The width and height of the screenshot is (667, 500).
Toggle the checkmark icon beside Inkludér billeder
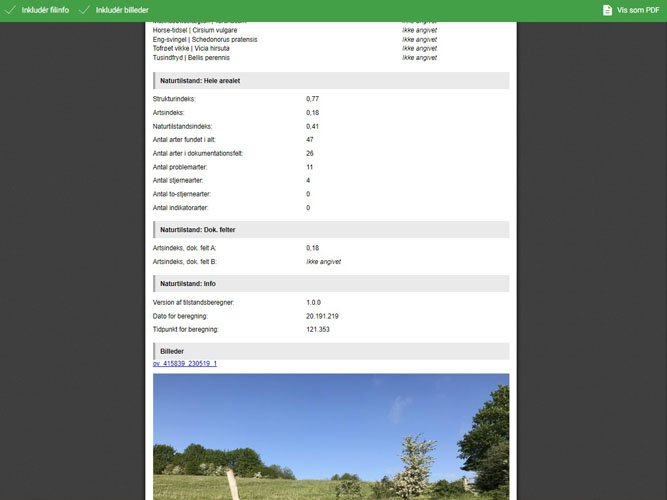(84, 10)
